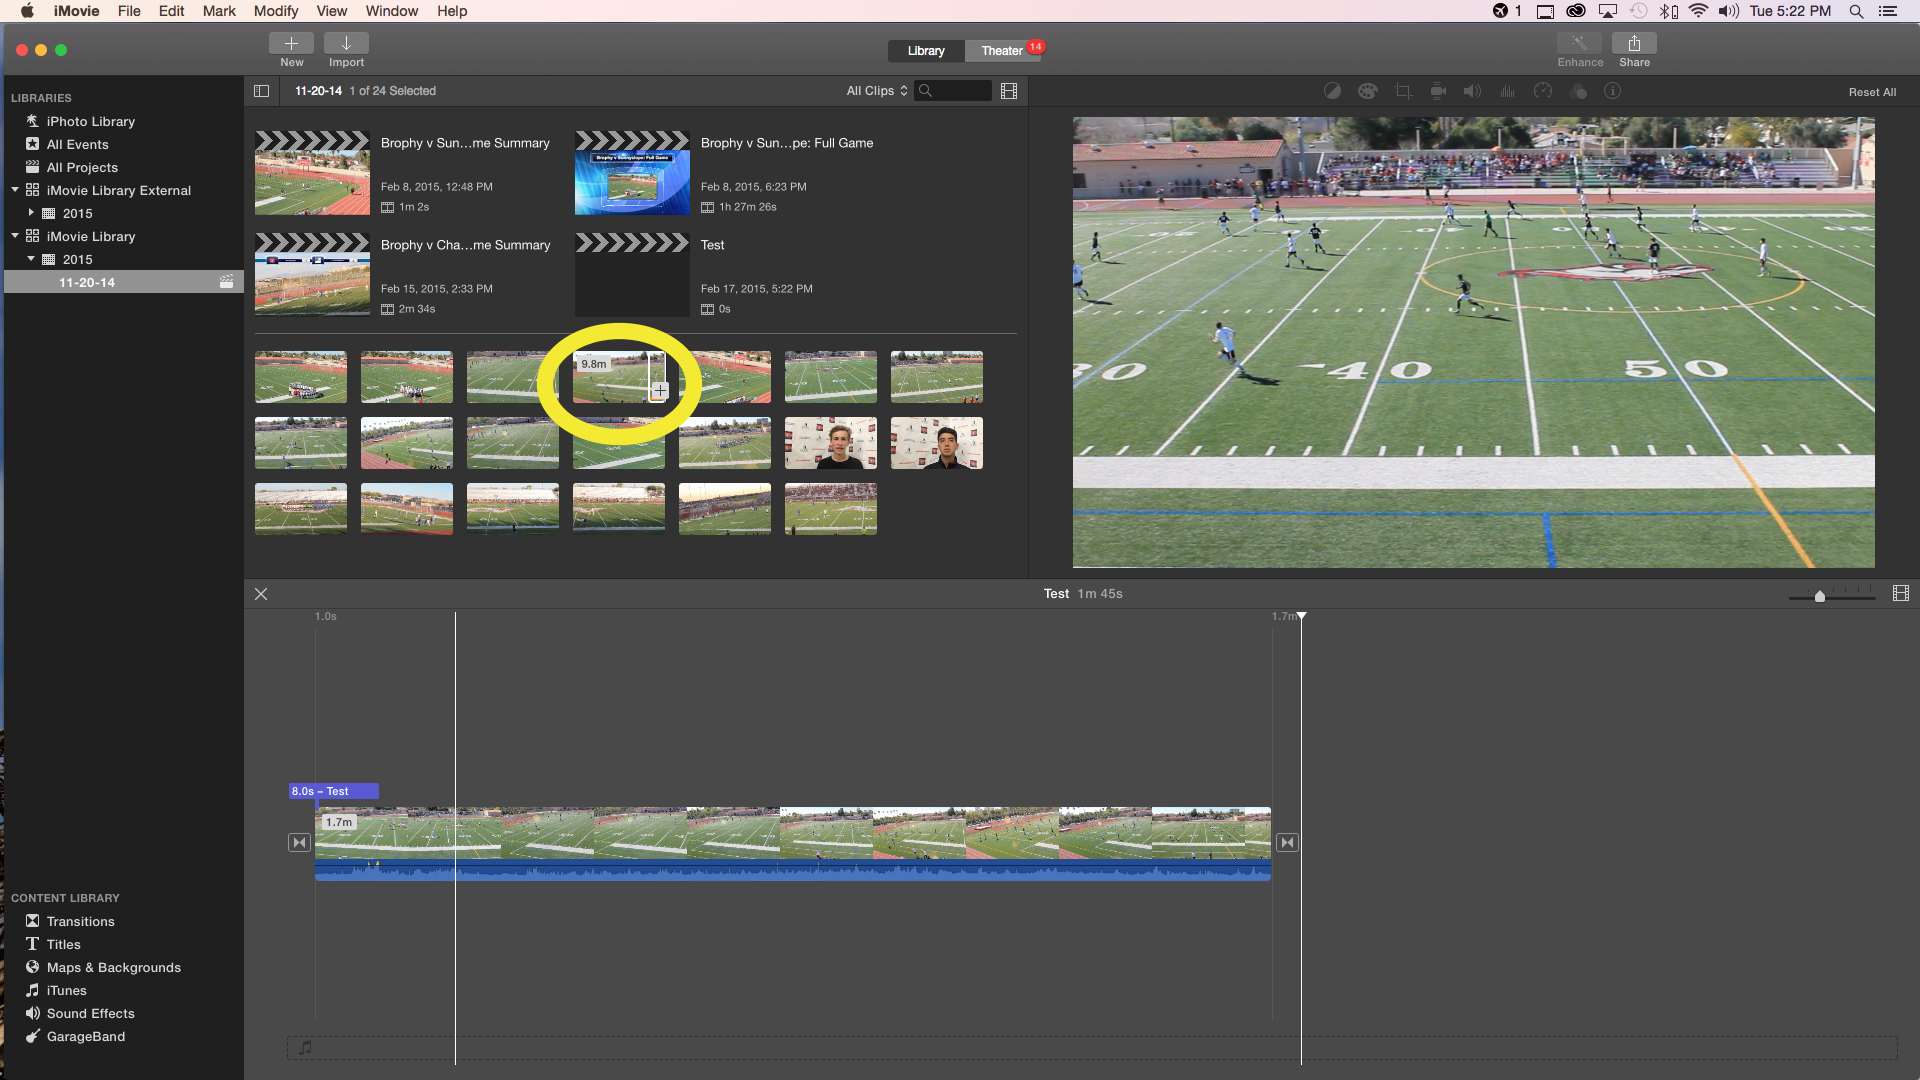Show the clip Information inspector
The width and height of the screenshot is (1920, 1080).
click(x=1613, y=91)
